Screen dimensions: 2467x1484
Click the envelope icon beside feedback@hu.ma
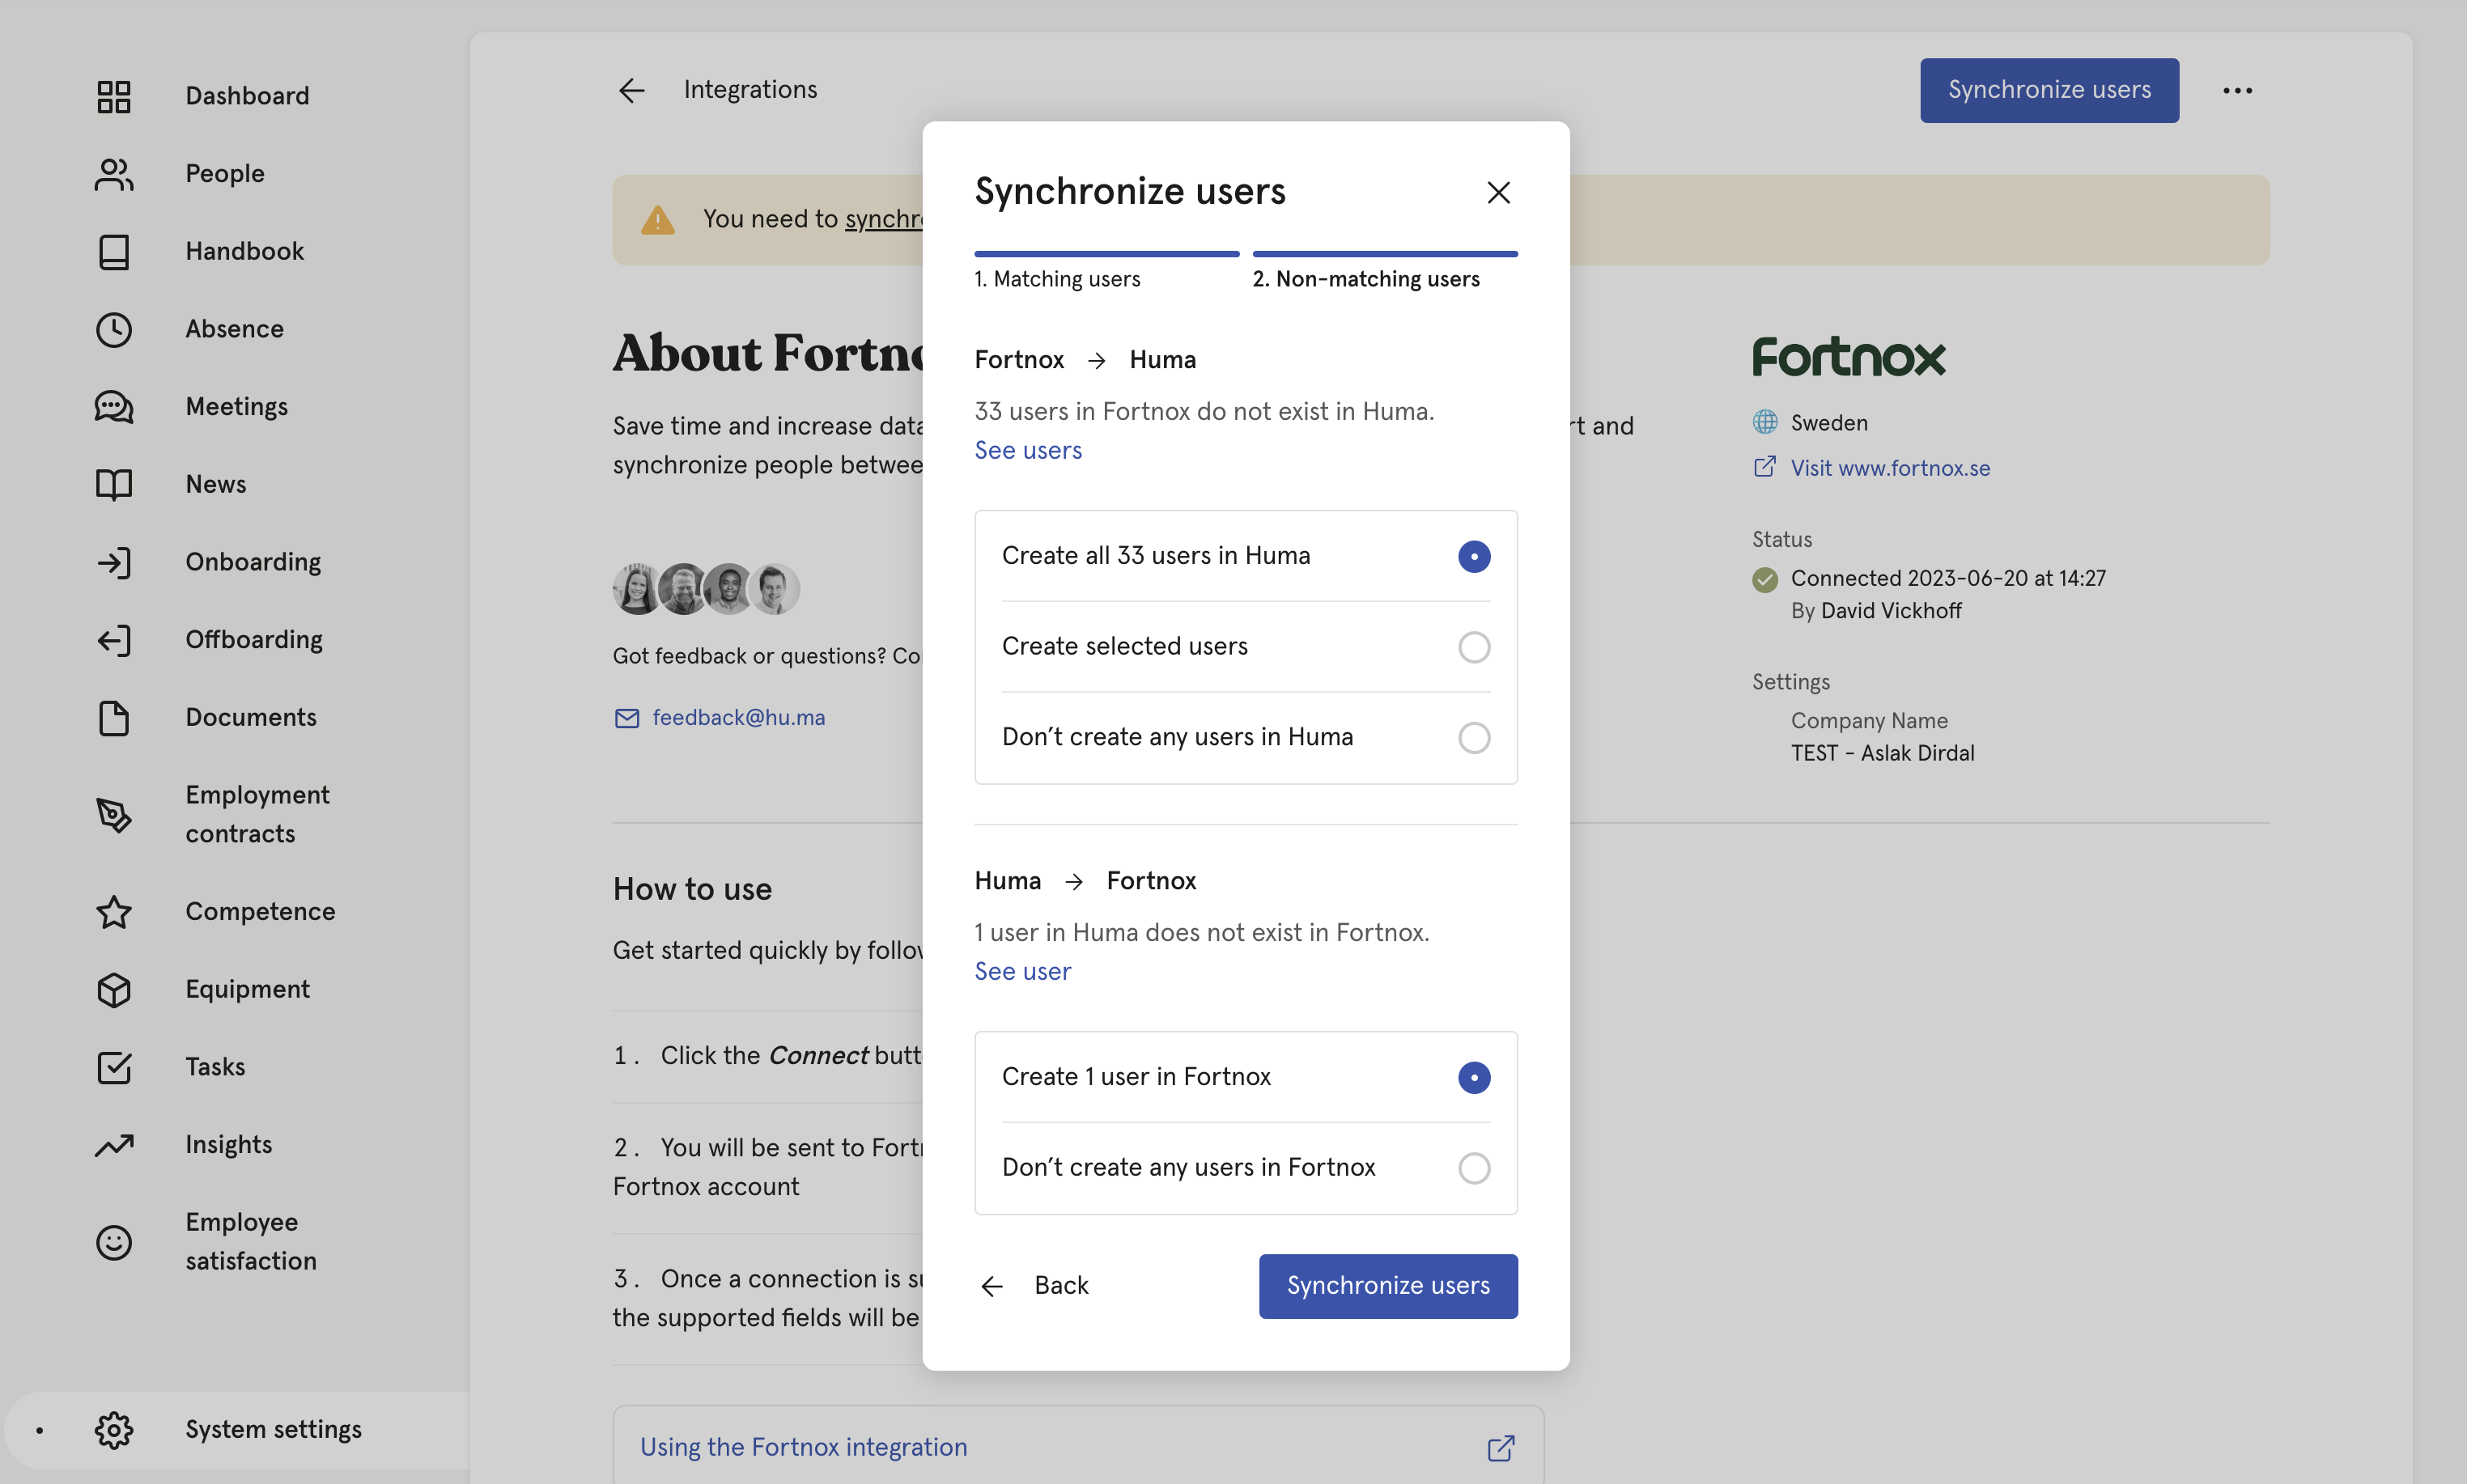626,718
